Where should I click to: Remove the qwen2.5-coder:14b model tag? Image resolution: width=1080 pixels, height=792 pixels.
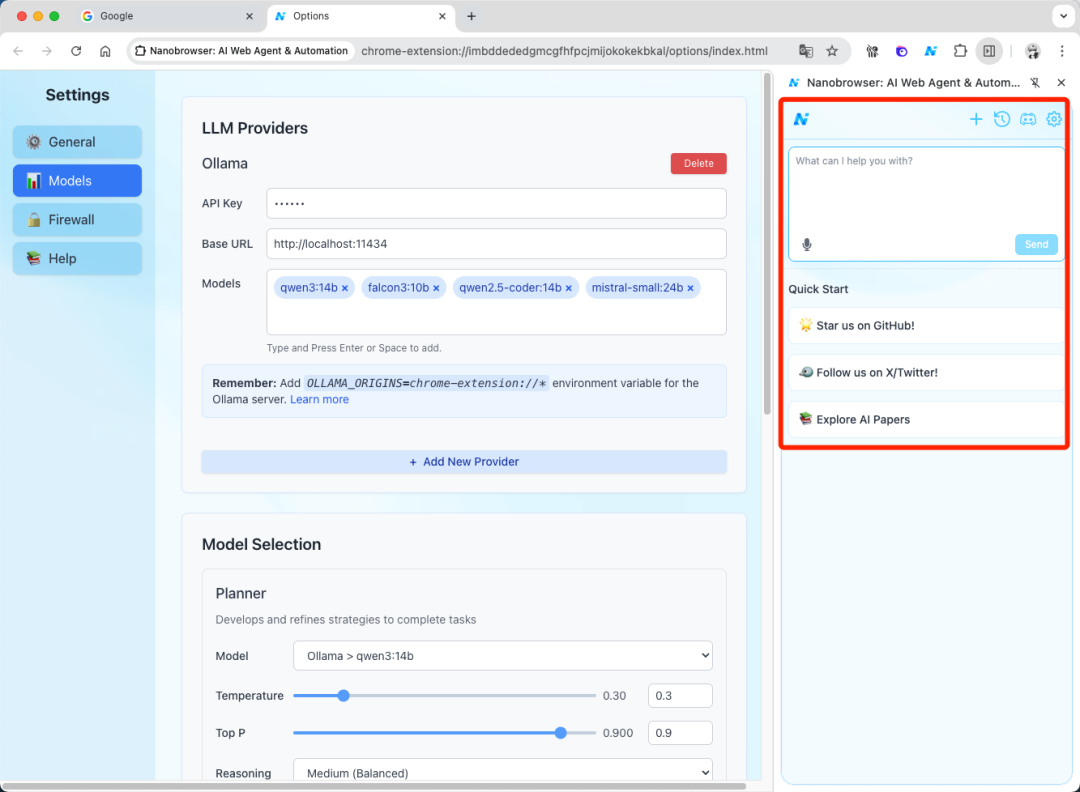568,288
